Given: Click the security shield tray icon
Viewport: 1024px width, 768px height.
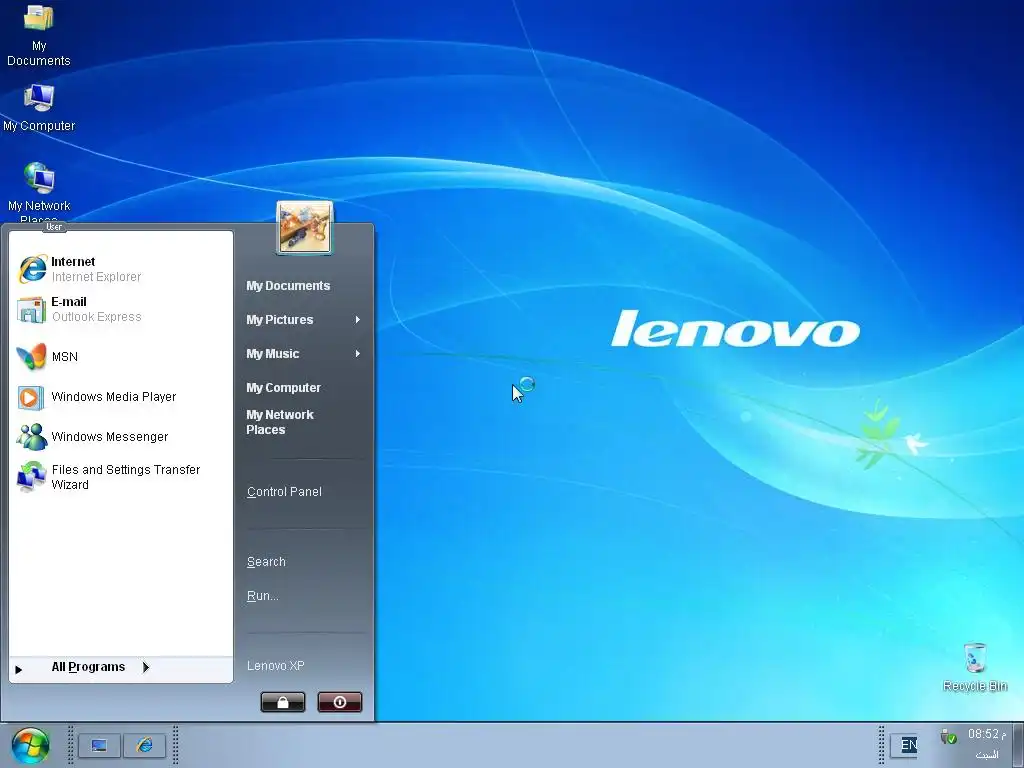Looking at the screenshot, I should (948, 737).
